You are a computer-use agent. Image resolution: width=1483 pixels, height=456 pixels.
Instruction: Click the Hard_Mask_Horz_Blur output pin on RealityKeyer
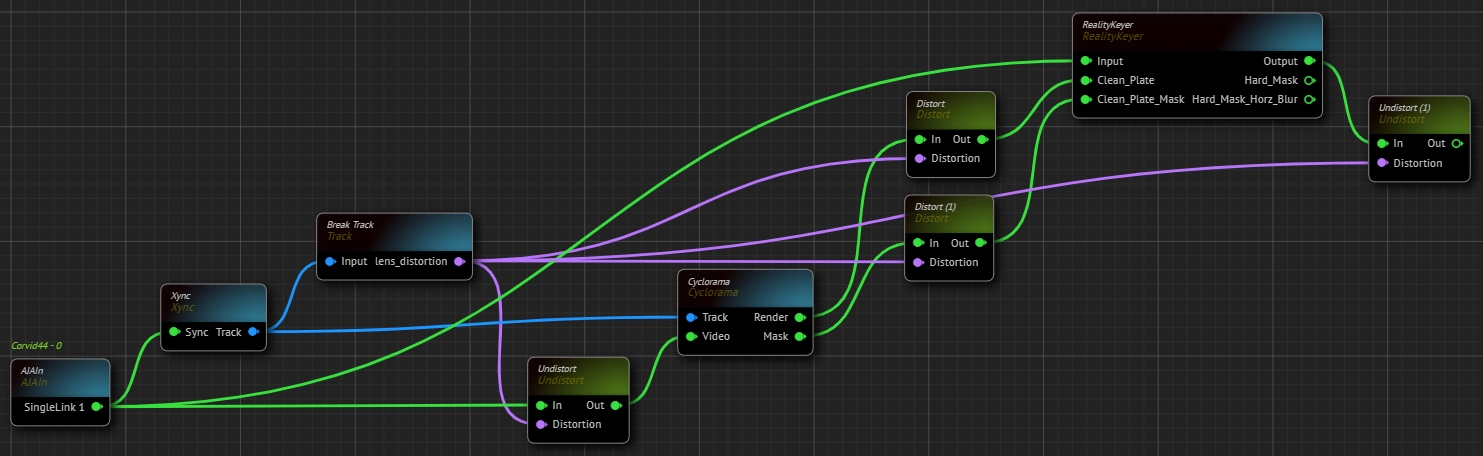[x=1309, y=100]
